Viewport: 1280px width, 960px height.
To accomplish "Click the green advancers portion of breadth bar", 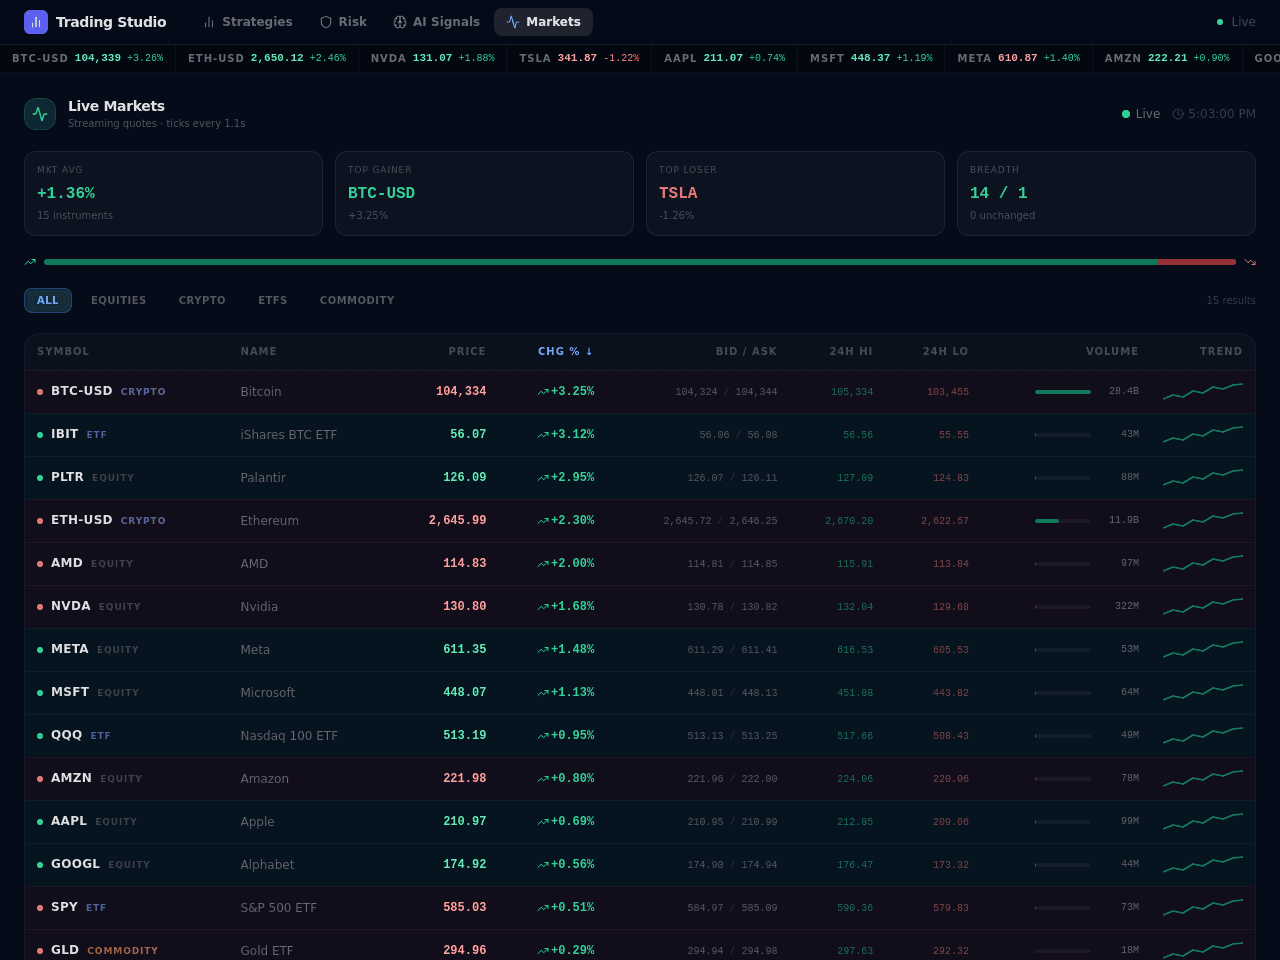I will pos(600,262).
